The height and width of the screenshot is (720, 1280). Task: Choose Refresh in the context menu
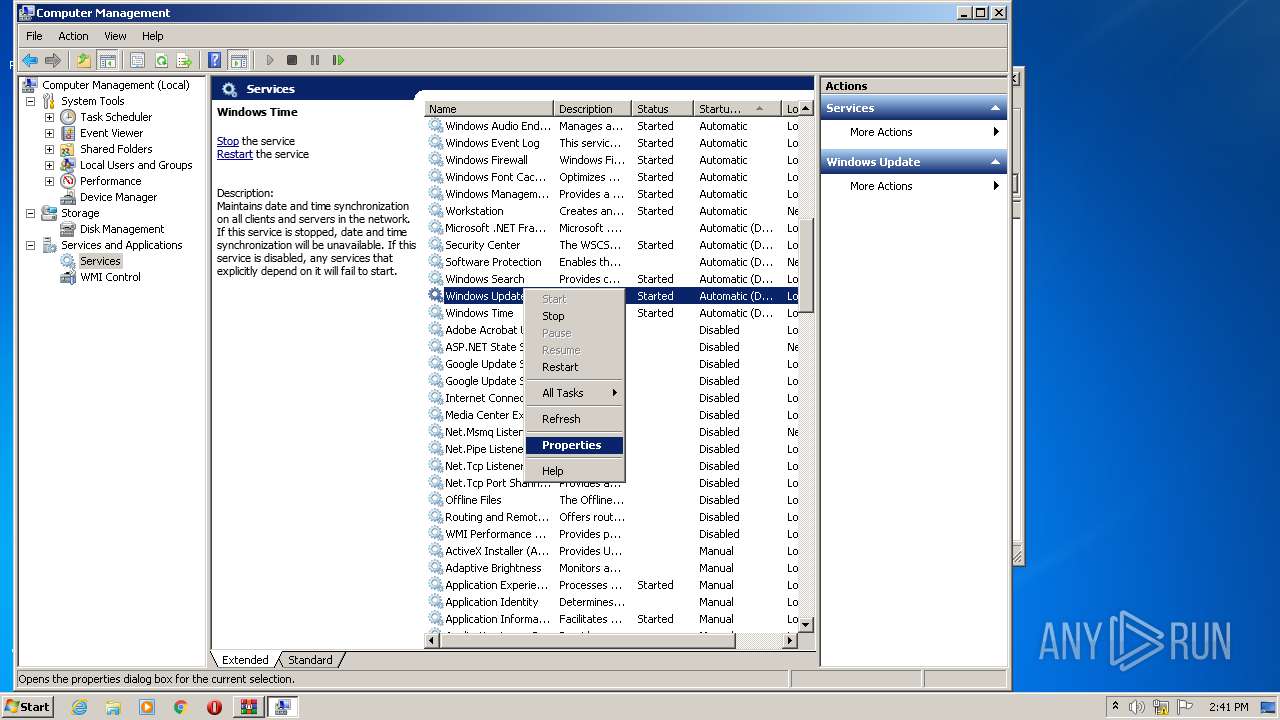[x=574, y=419]
